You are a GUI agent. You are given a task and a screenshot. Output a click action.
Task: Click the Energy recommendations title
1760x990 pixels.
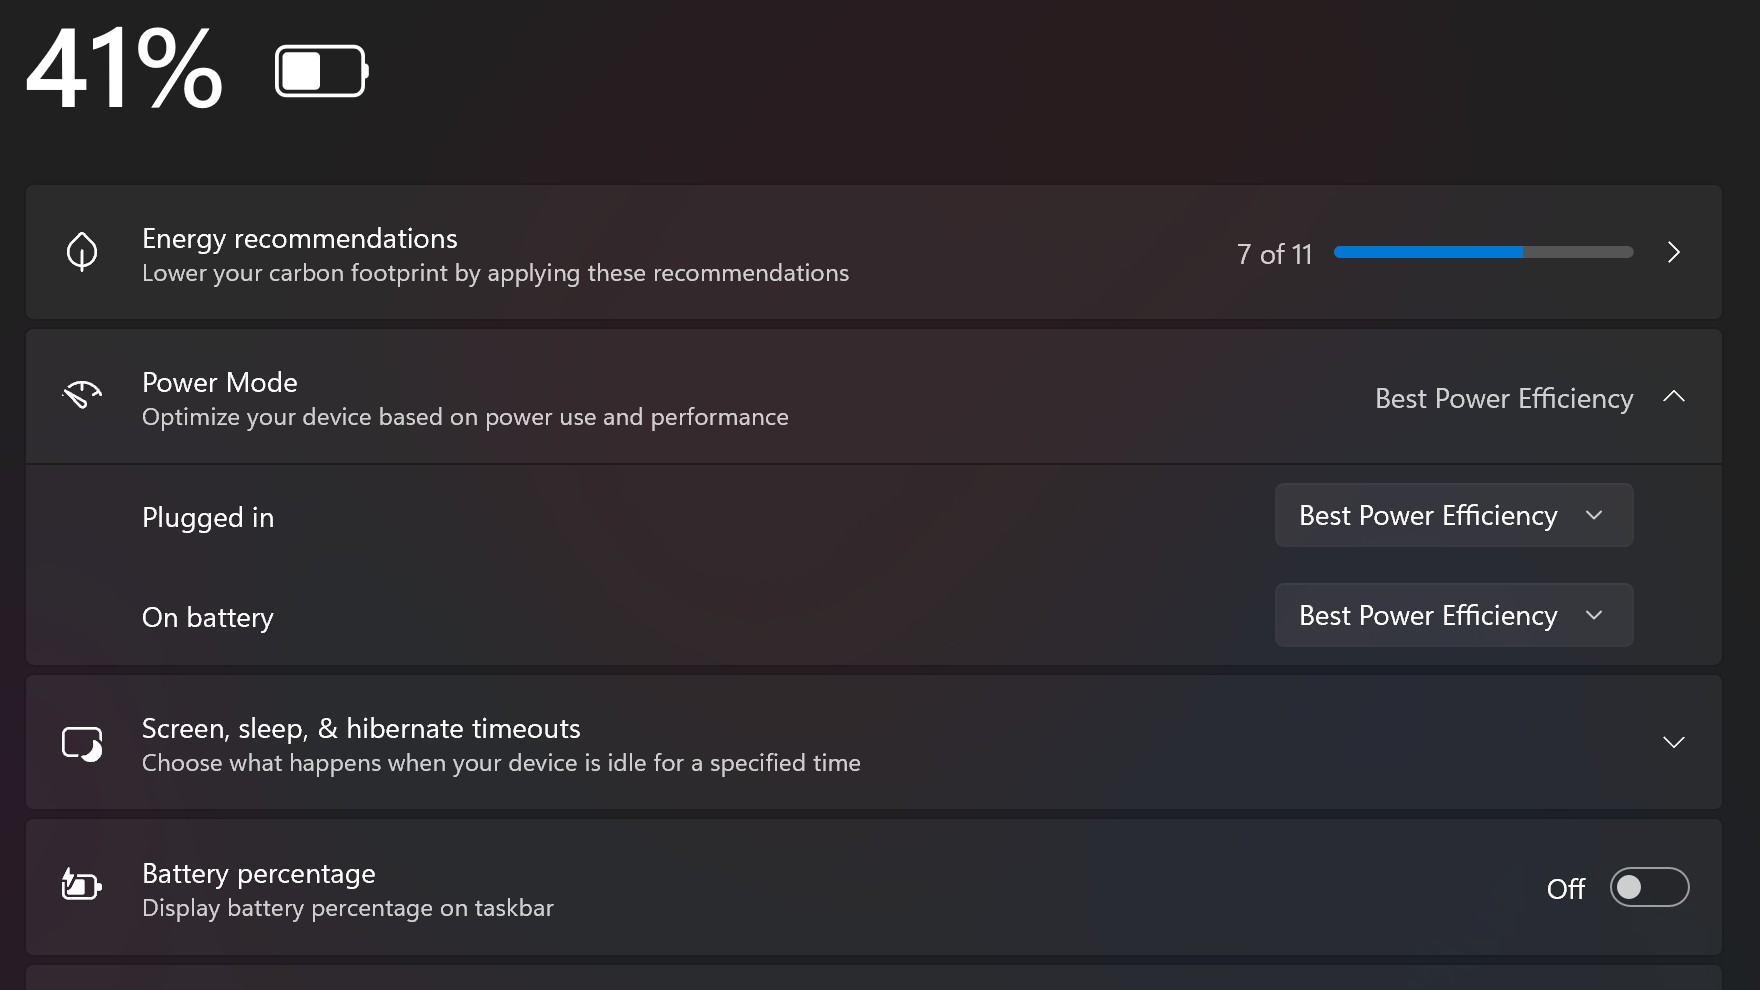pos(300,238)
